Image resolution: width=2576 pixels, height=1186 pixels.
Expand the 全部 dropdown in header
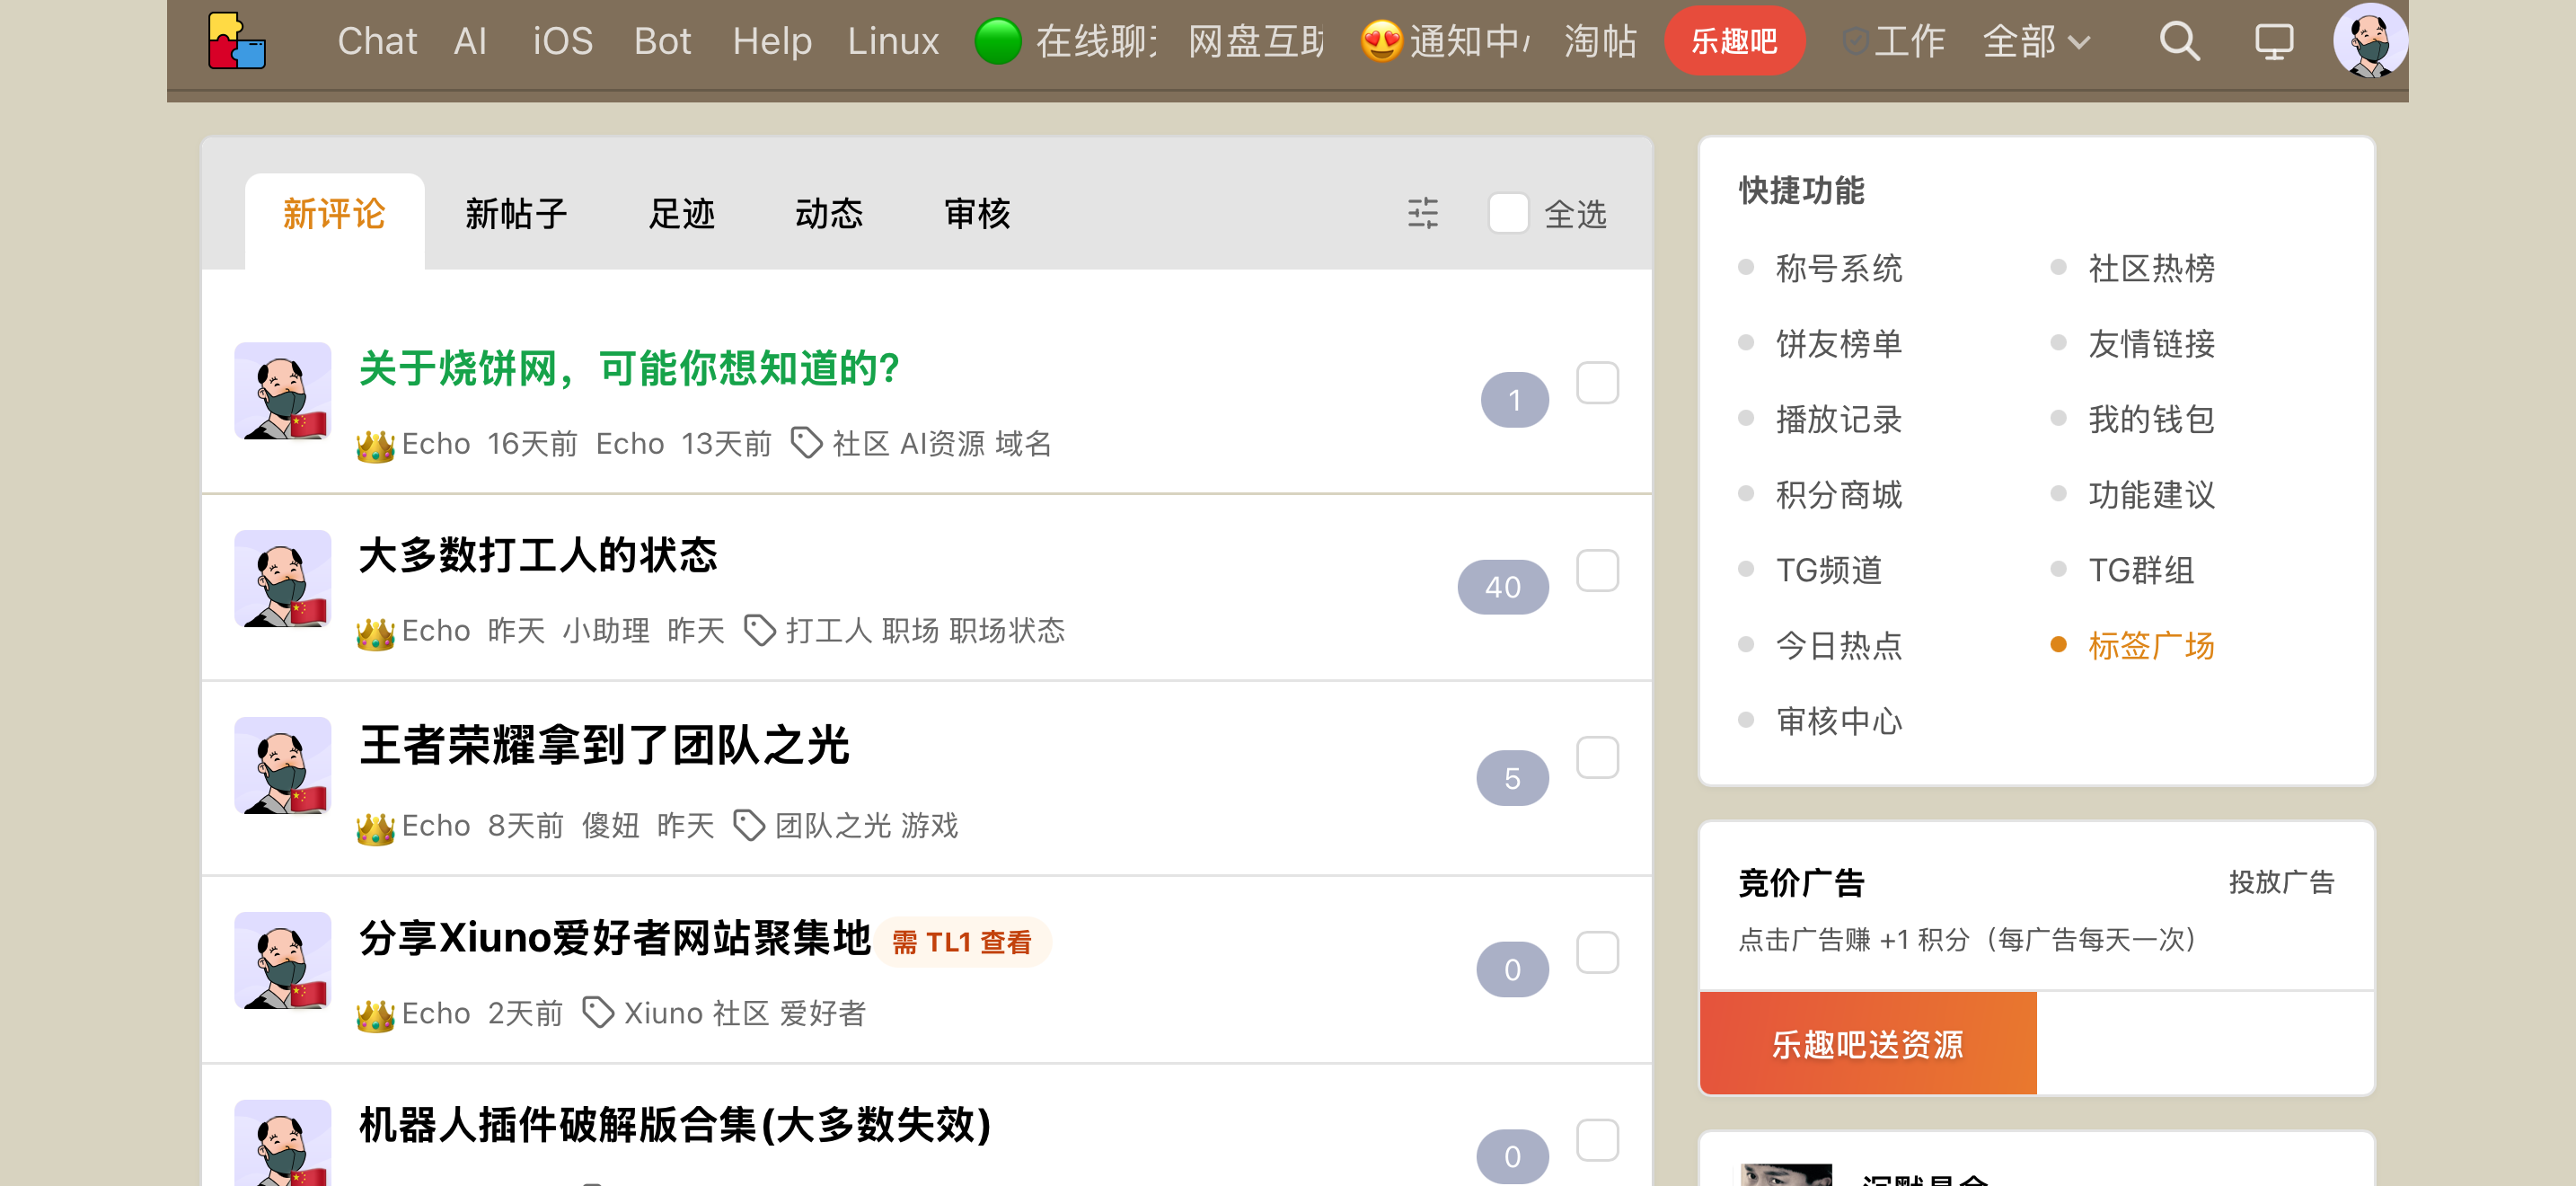click(x=2036, y=41)
